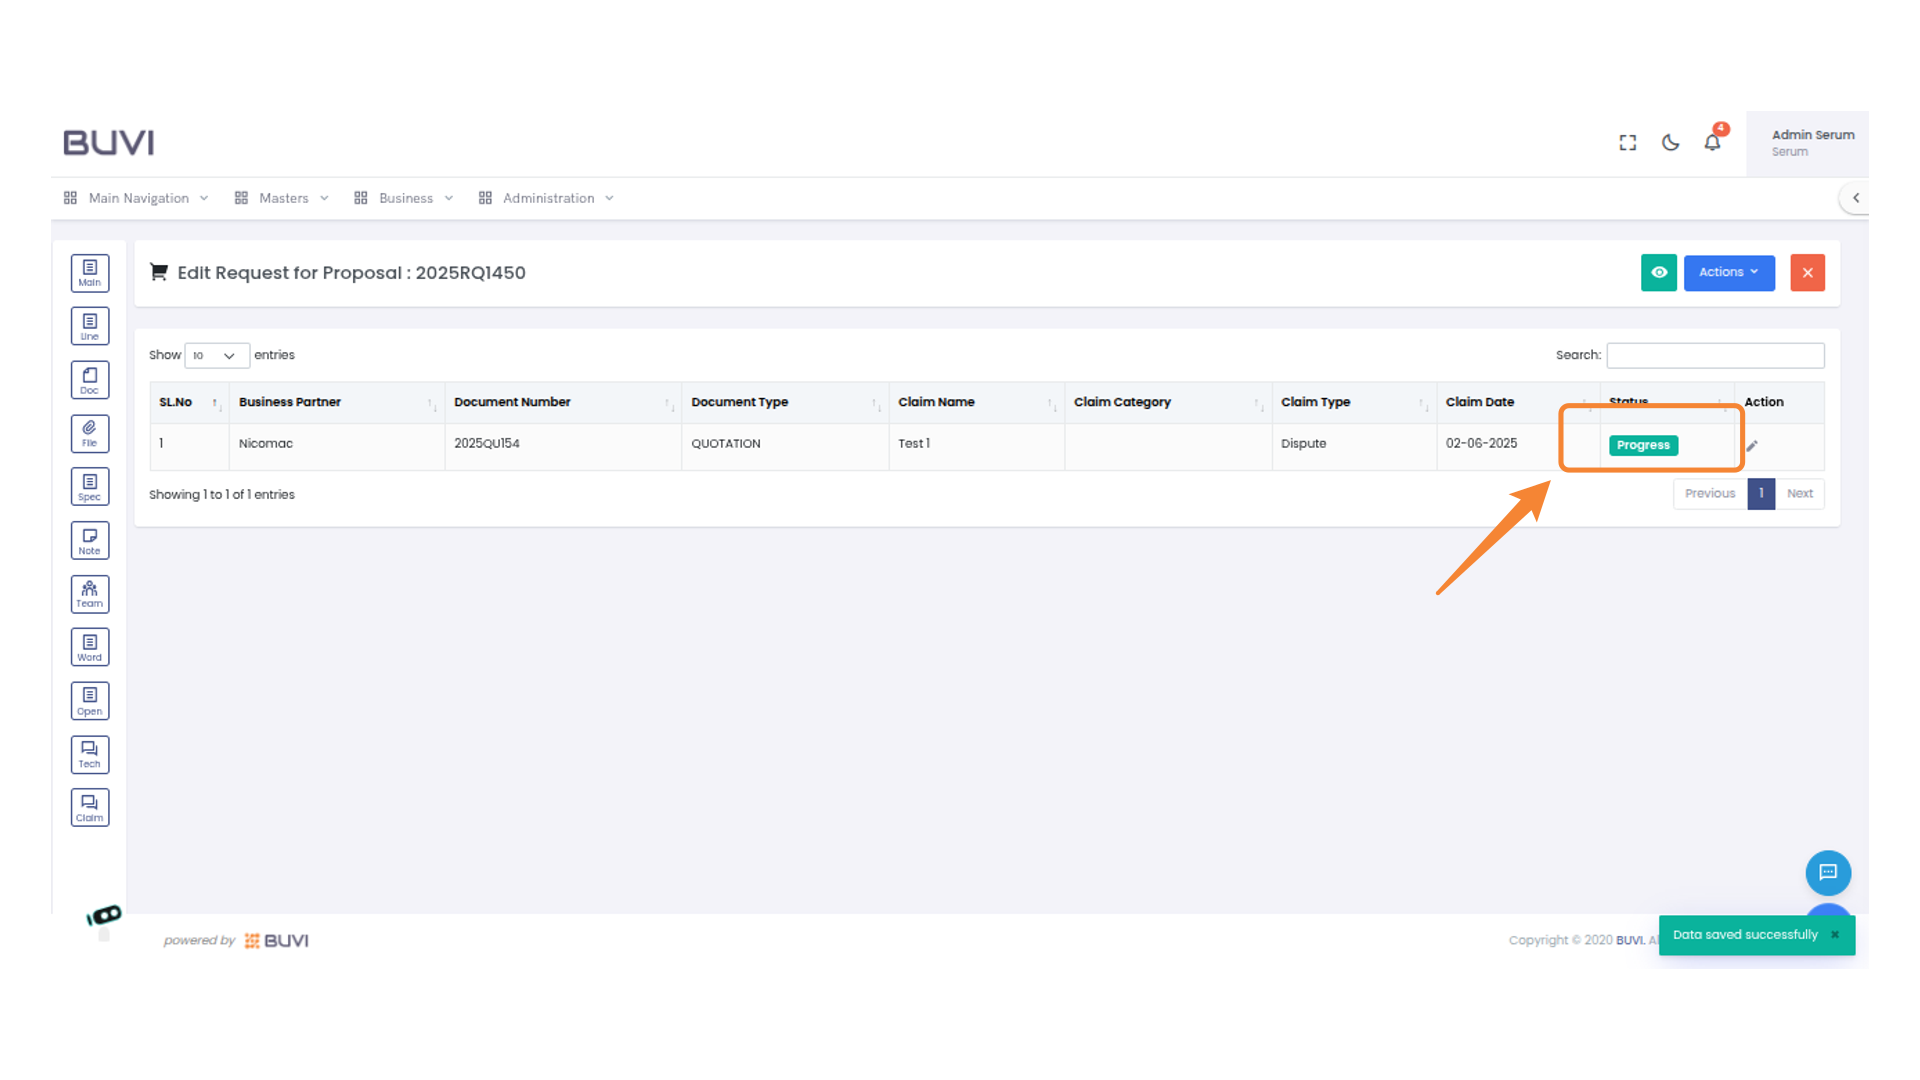The width and height of the screenshot is (1920, 1080).
Task: Select the Doc sidebar icon
Action: tap(90, 379)
